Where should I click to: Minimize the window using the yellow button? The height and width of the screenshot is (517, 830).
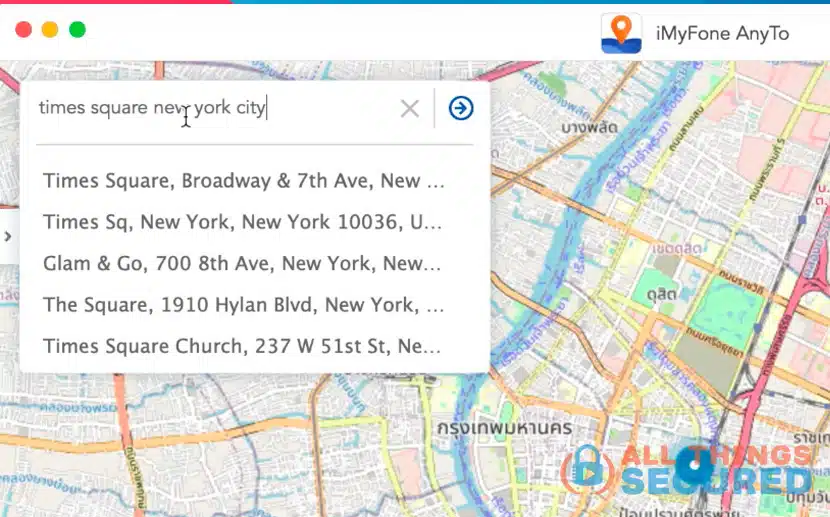[x=50, y=30]
